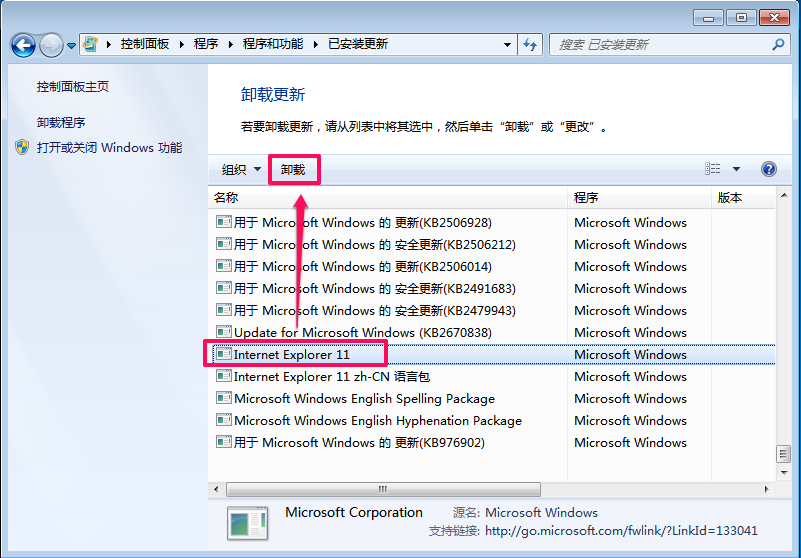Image resolution: width=801 pixels, height=558 pixels.
Task: Click the English Hyphenation Package icon
Action: 223,420
